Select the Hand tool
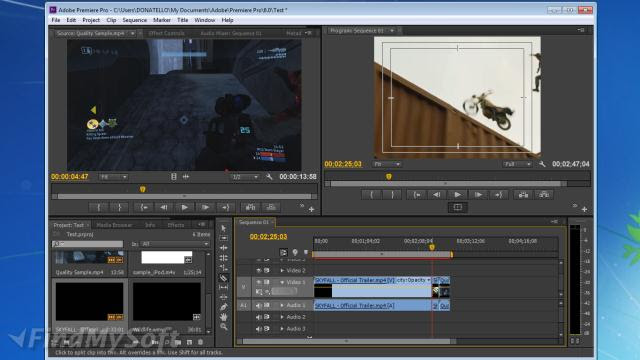Image resolution: width=640 pixels, height=360 pixels. 224,317
